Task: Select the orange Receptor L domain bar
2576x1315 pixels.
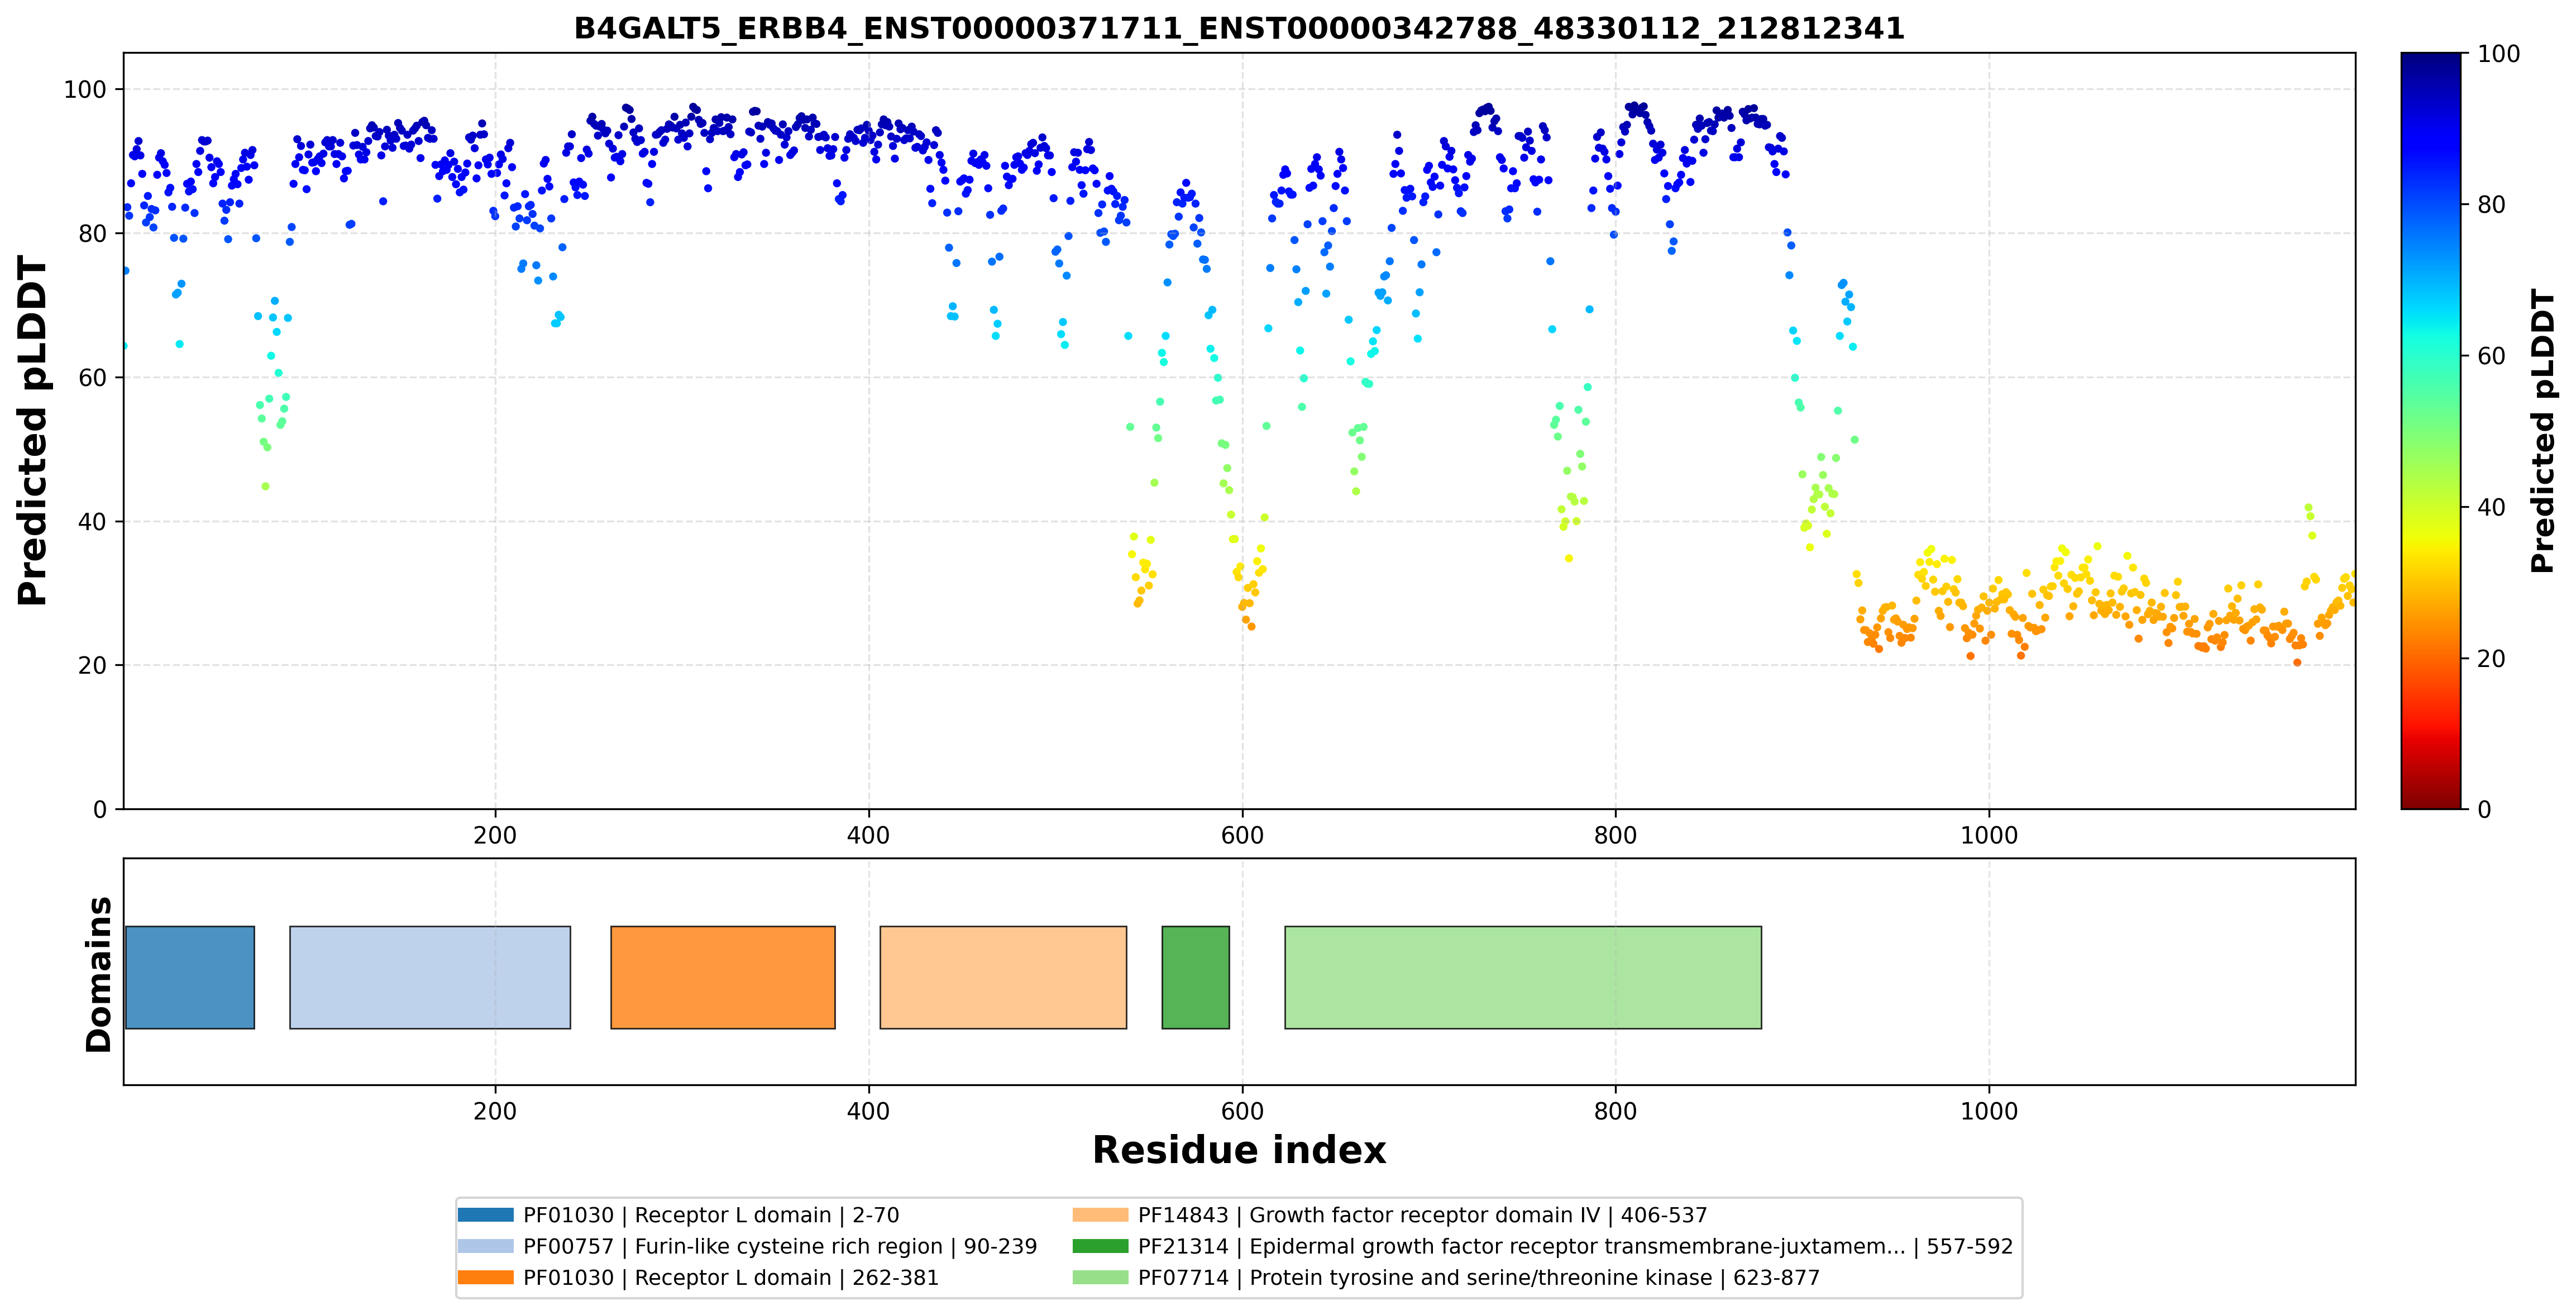Action: click(x=723, y=977)
